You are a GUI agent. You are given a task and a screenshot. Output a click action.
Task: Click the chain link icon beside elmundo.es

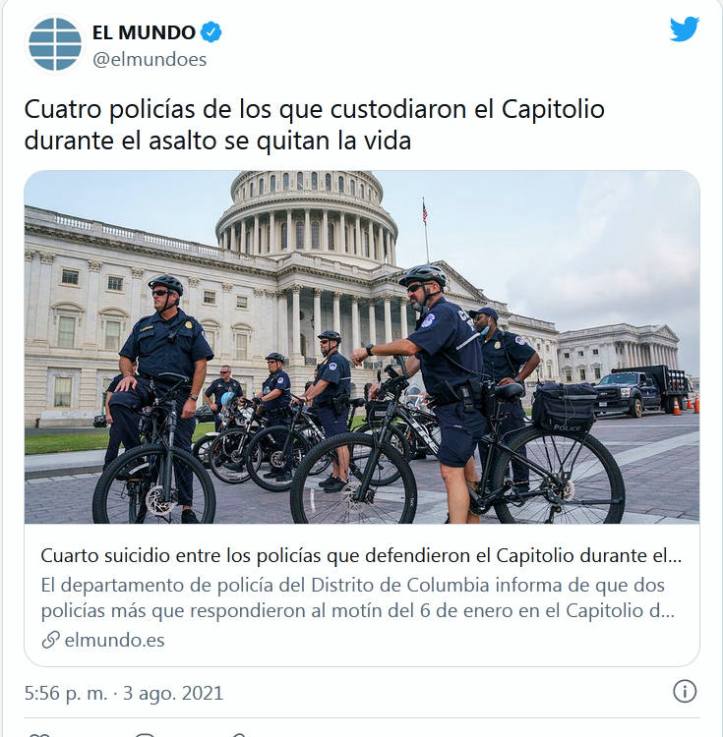[x=50, y=640]
